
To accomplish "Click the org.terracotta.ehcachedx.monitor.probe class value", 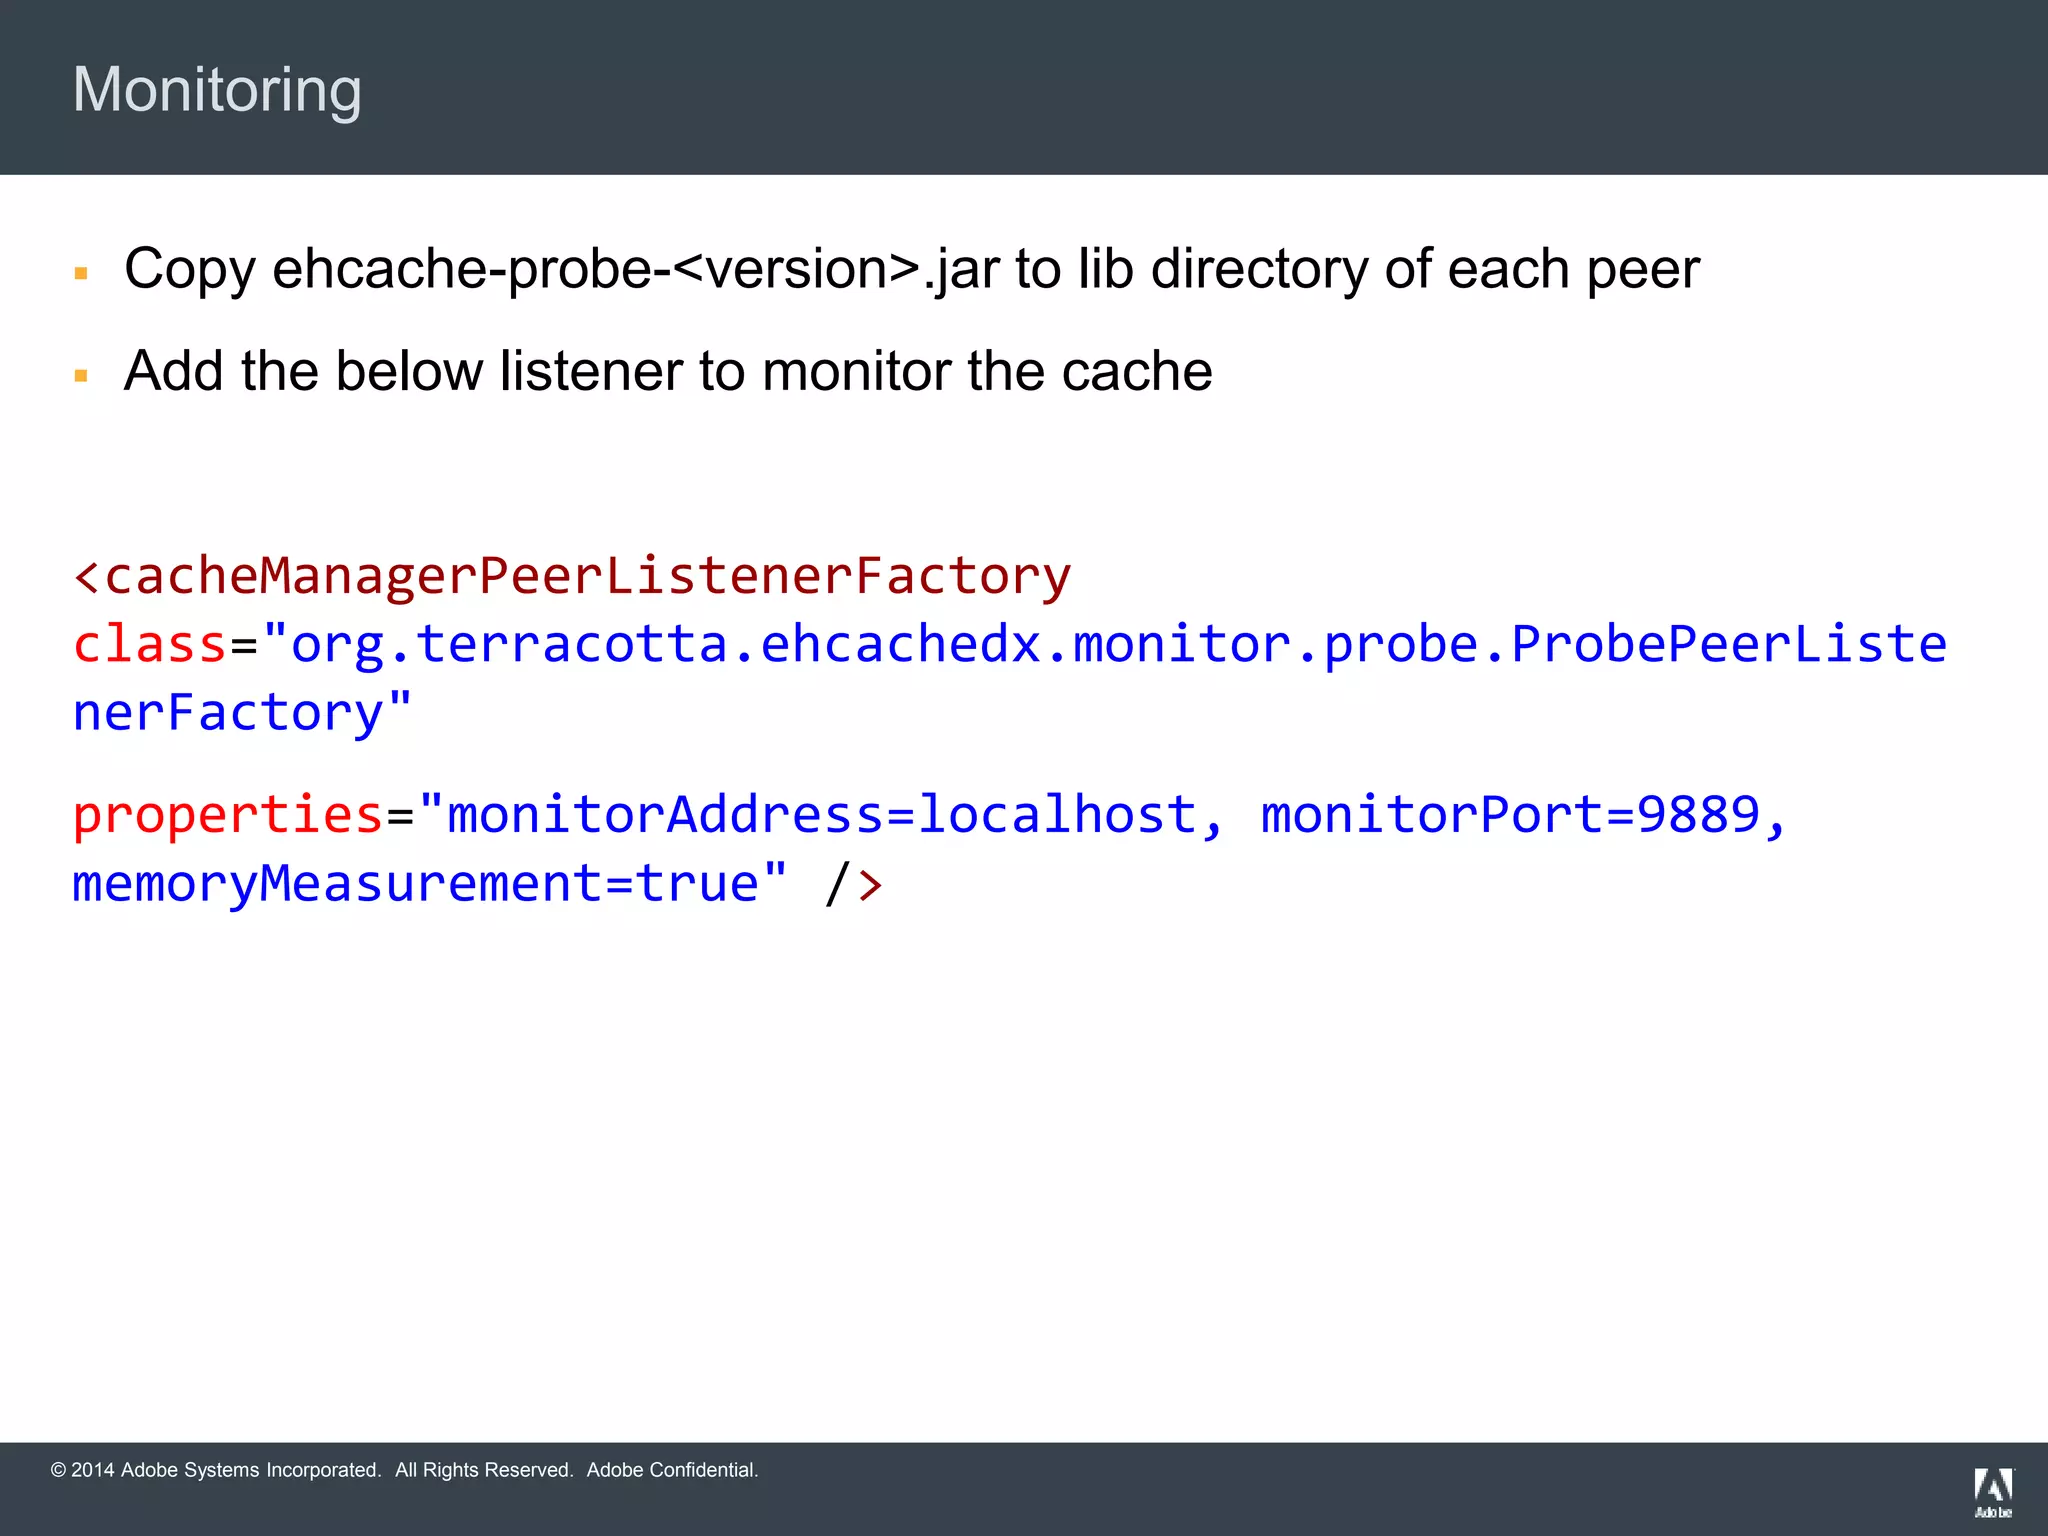I will click(1104, 645).
